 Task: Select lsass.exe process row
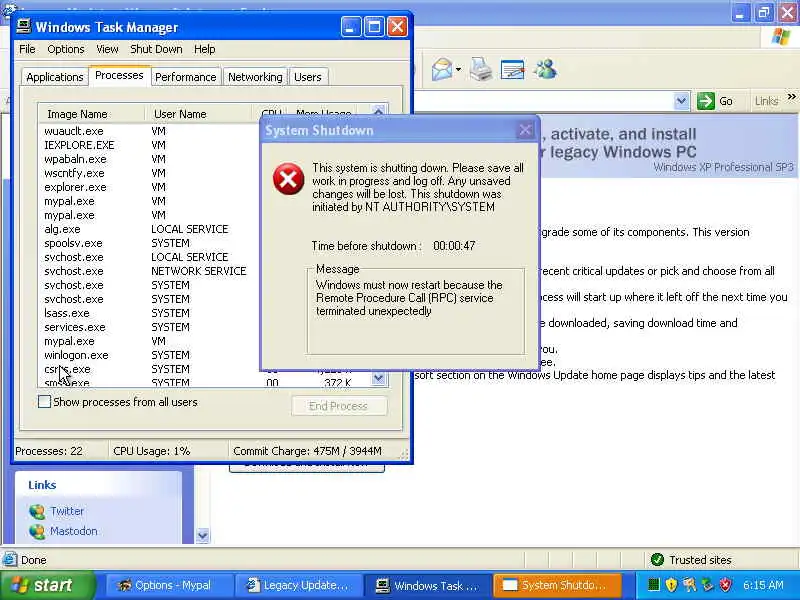click(x=151, y=313)
